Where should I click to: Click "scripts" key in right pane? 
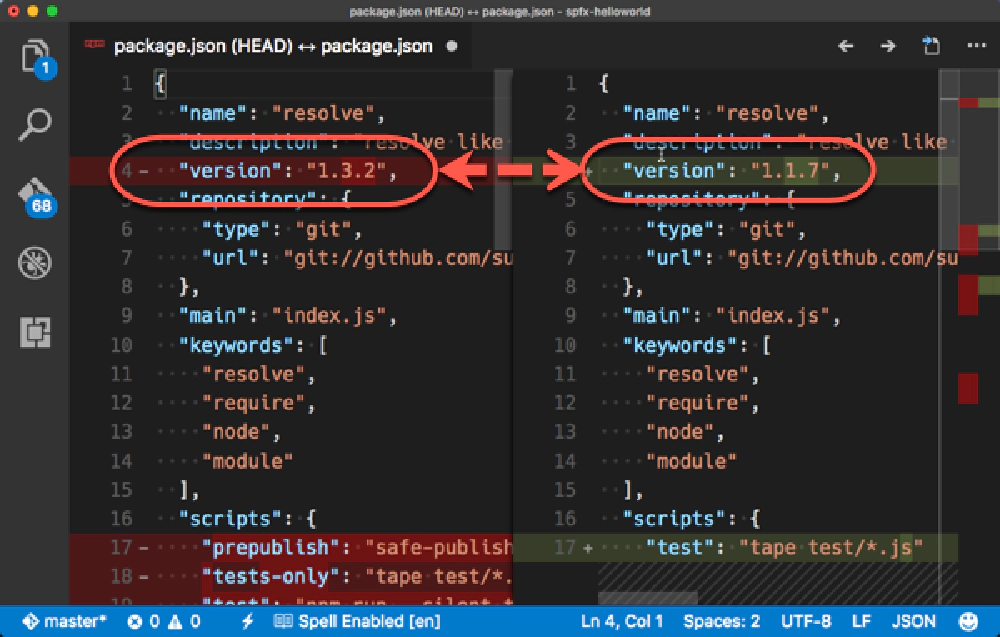(675, 518)
